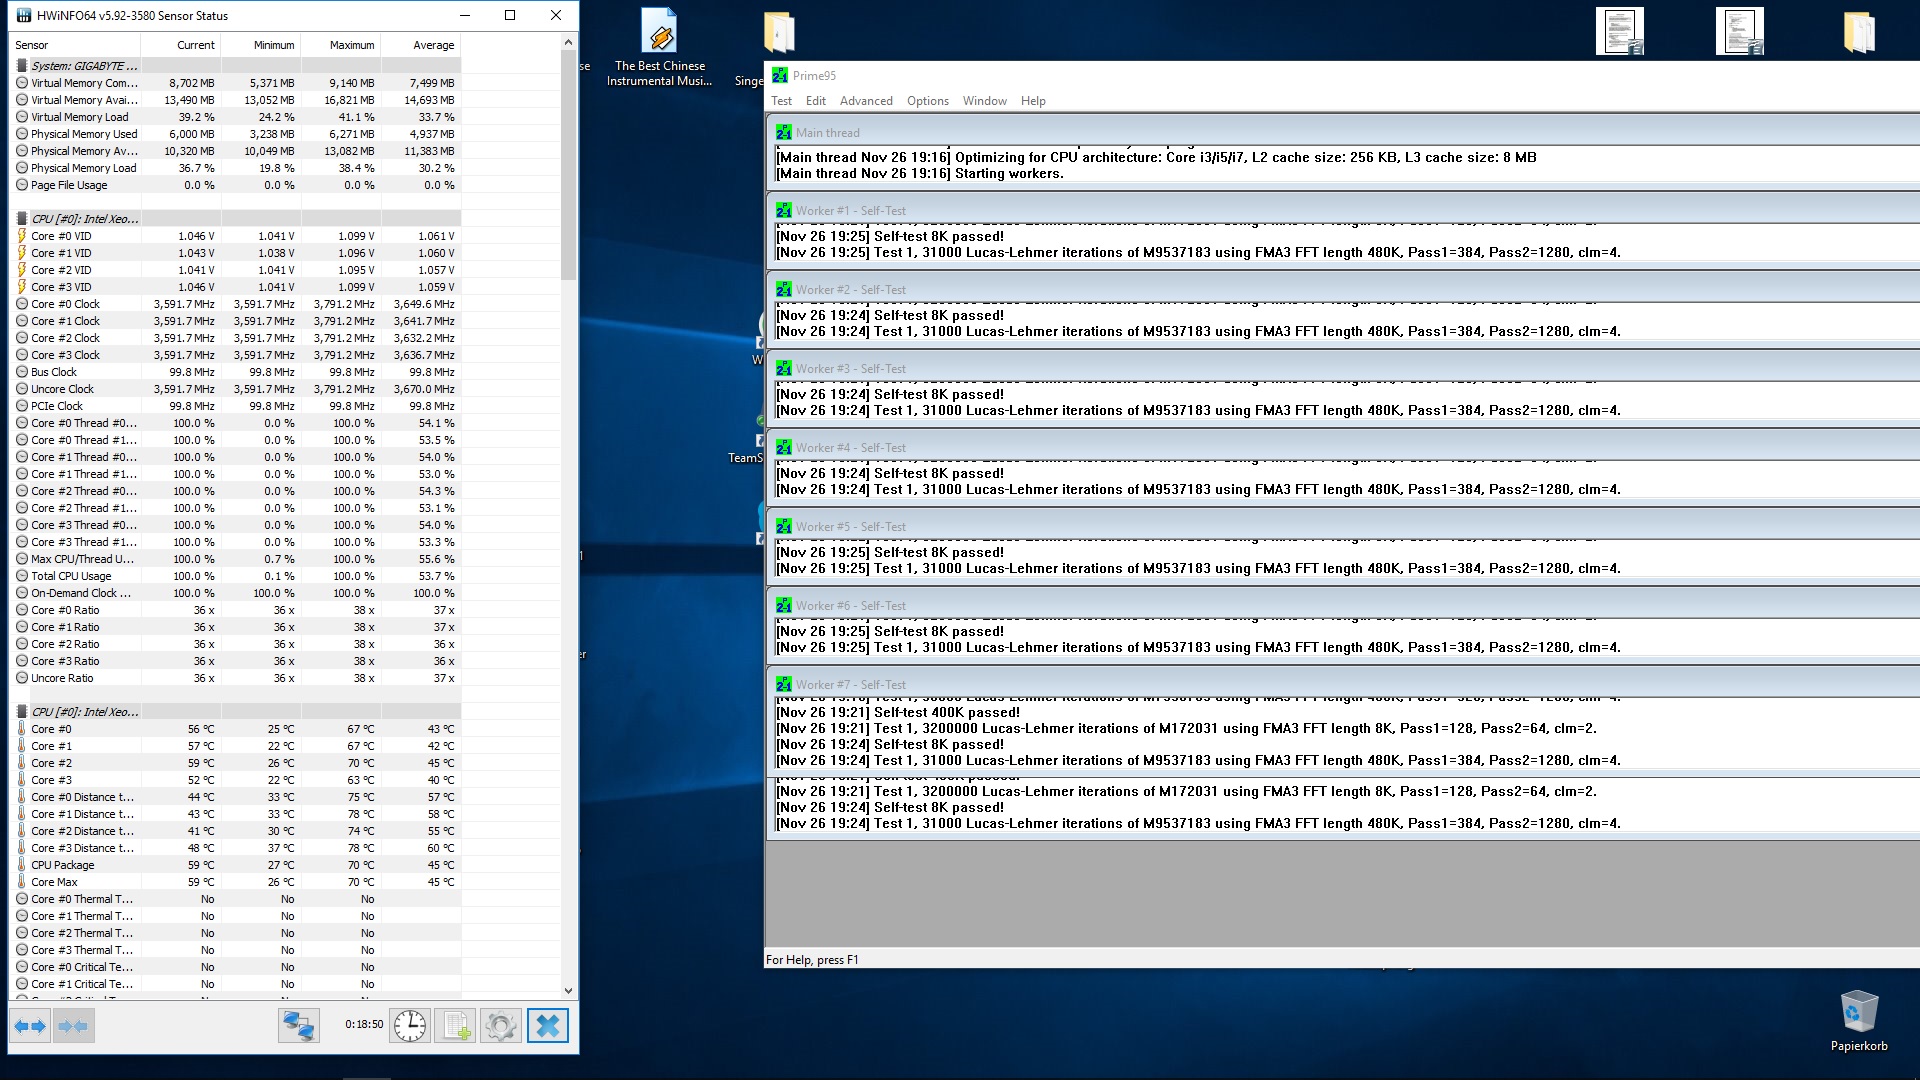Image resolution: width=1920 pixels, height=1080 pixels.
Task: Open the remote network sensors icon
Action: [x=298, y=1026]
